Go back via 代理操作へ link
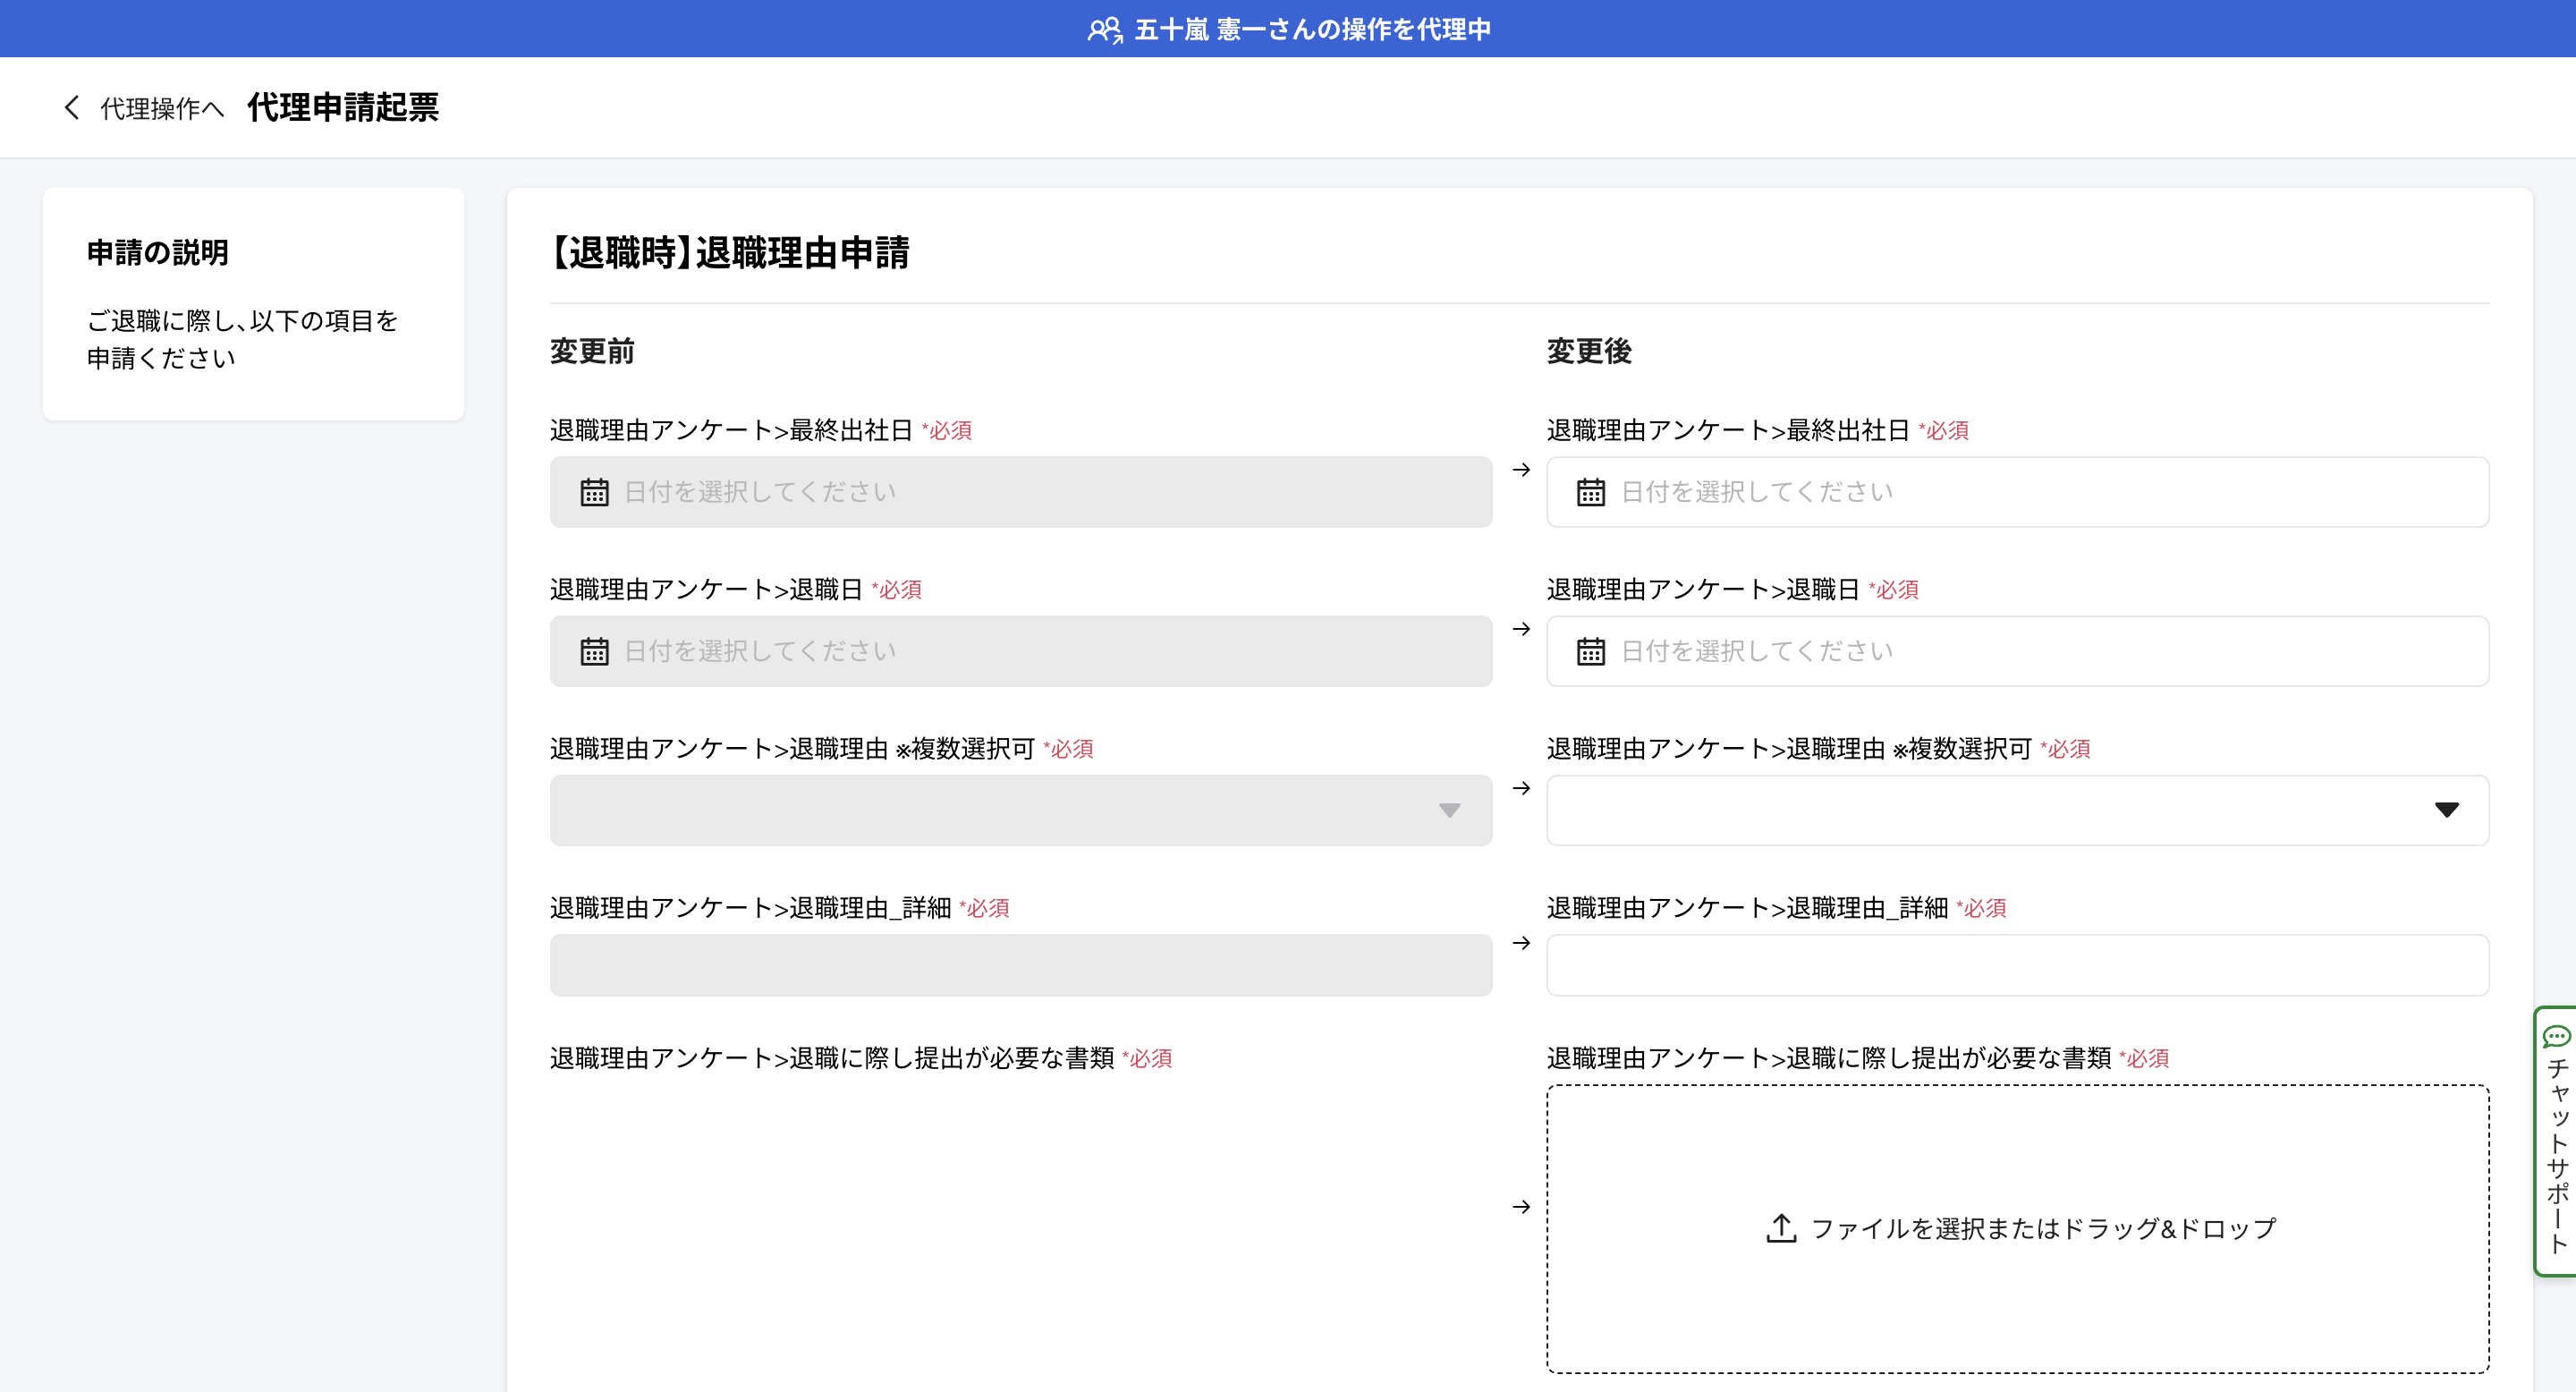The width and height of the screenshot is (2576, 1392). click(162, 108)
